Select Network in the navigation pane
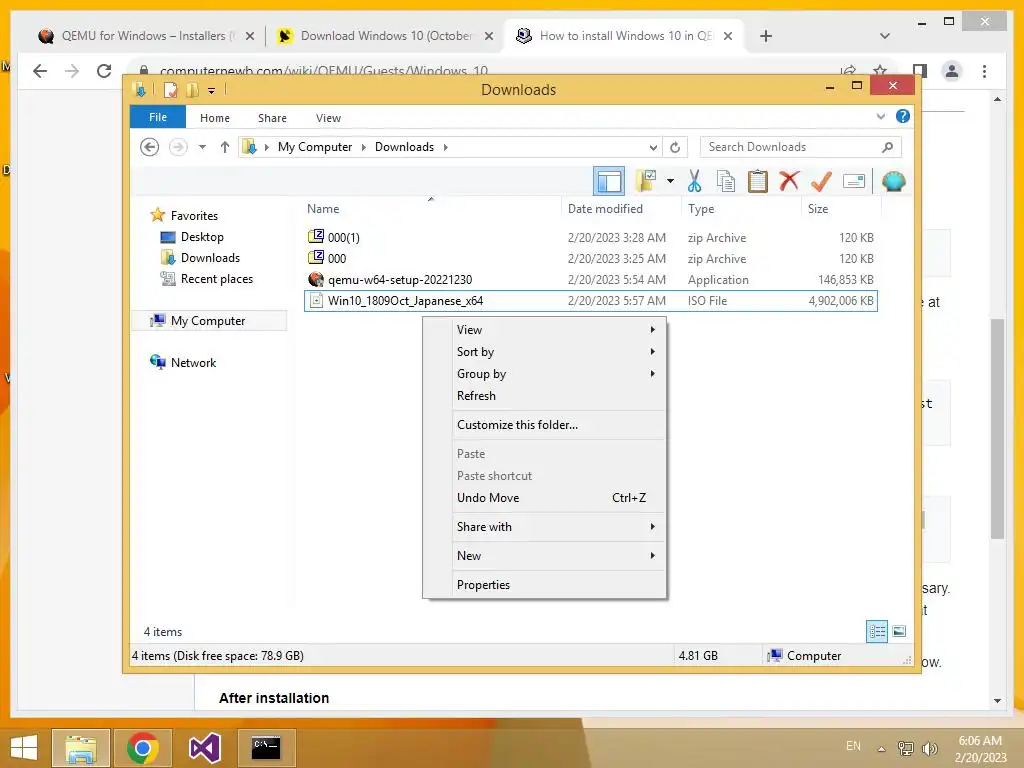This screenshot has height=768, width=1024. coord(193,362)
